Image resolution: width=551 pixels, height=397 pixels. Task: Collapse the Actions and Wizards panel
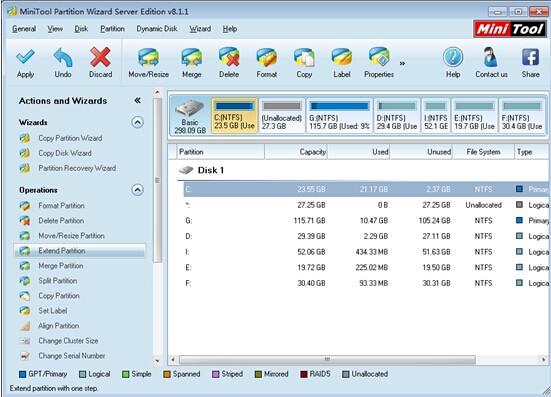tap(137, 101)
